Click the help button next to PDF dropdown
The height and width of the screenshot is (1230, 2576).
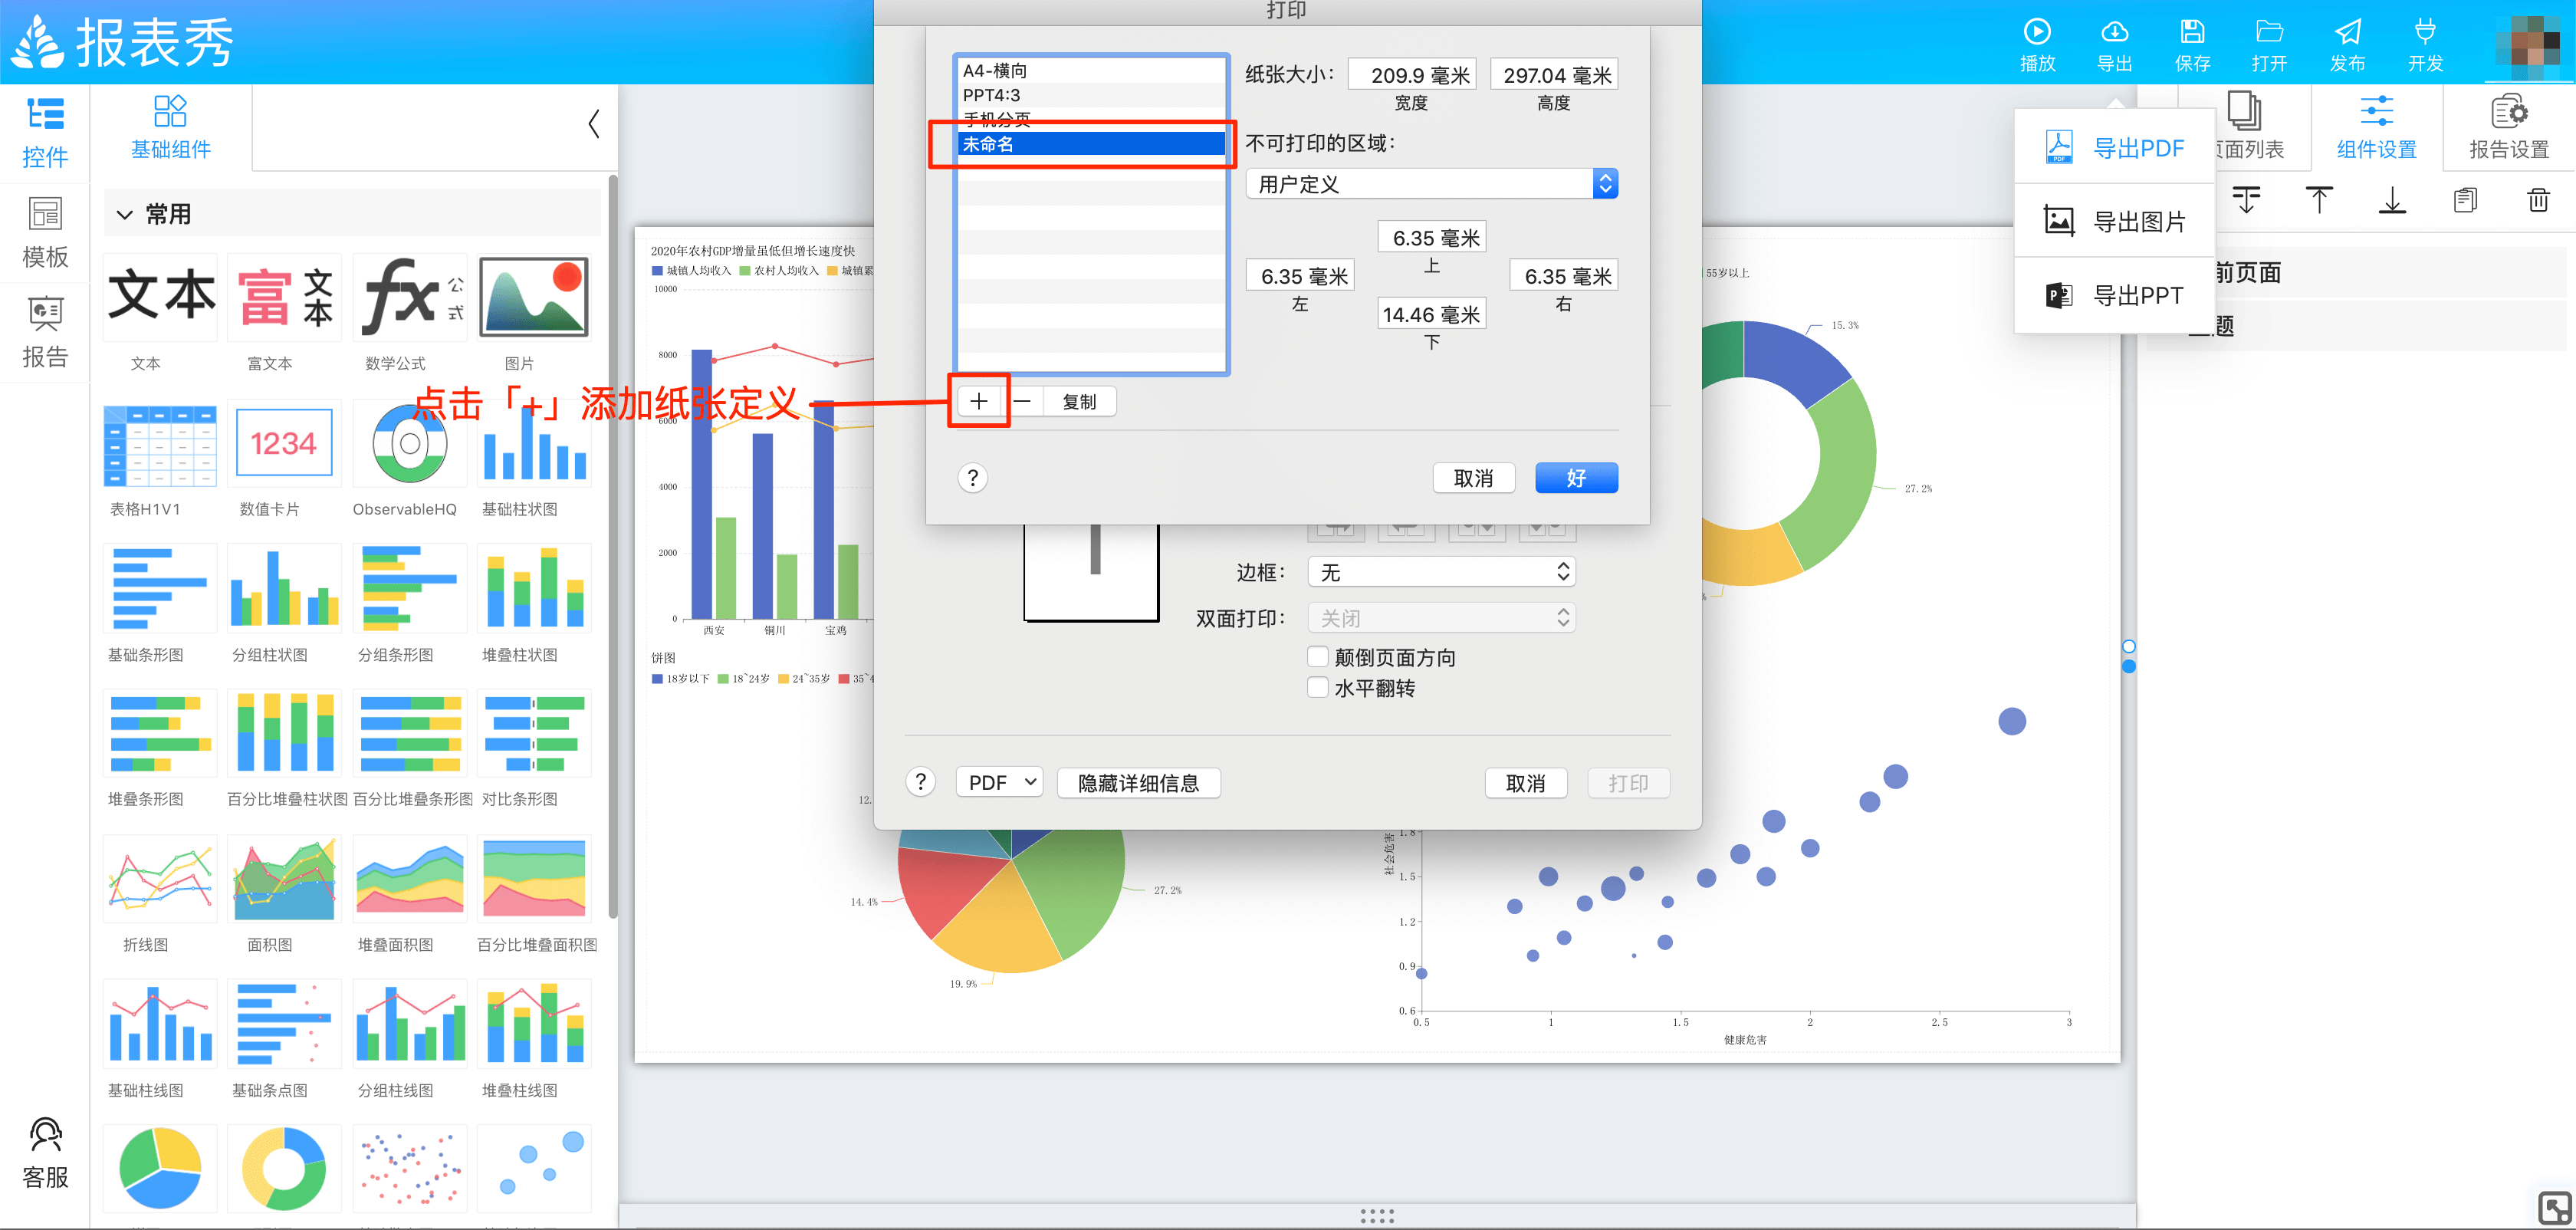pyautogui.click(x=920, y=782)
